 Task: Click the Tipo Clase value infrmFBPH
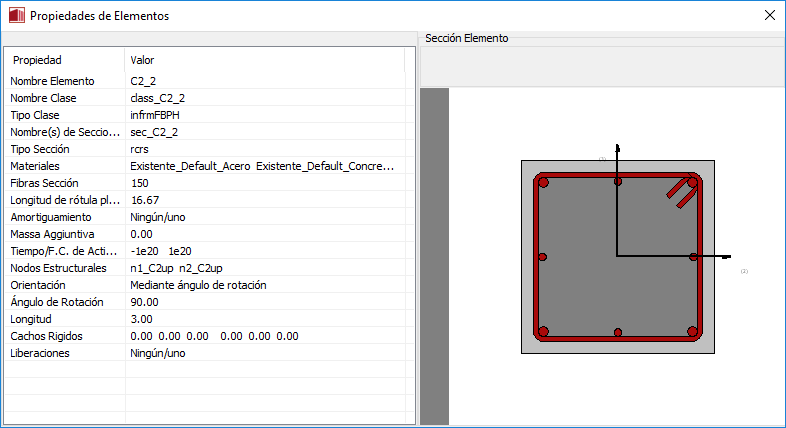(x=155, y=115)
